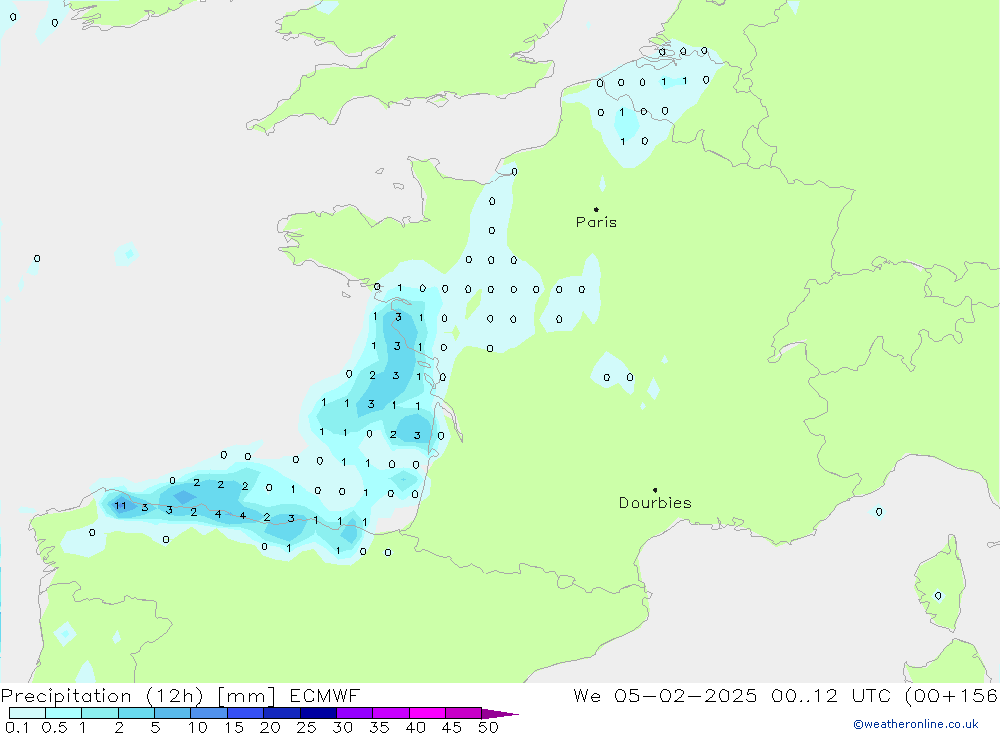The height and width of the screenshot is (733, 1000).
Task: Click the Paris city label
Action: pos(596,222)
